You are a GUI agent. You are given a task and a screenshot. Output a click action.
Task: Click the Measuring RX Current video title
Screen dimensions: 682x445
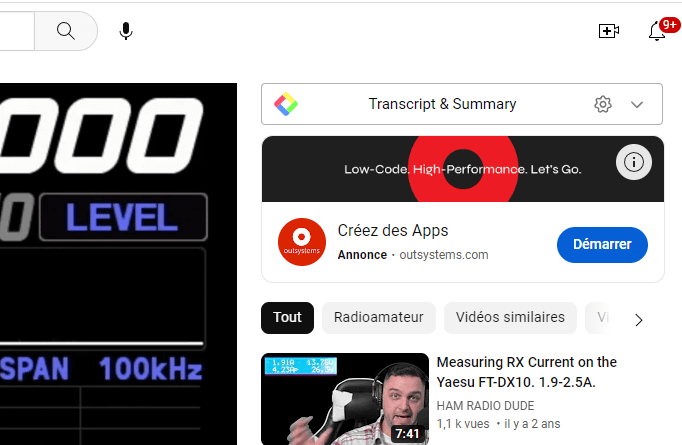tap(527, 372)
